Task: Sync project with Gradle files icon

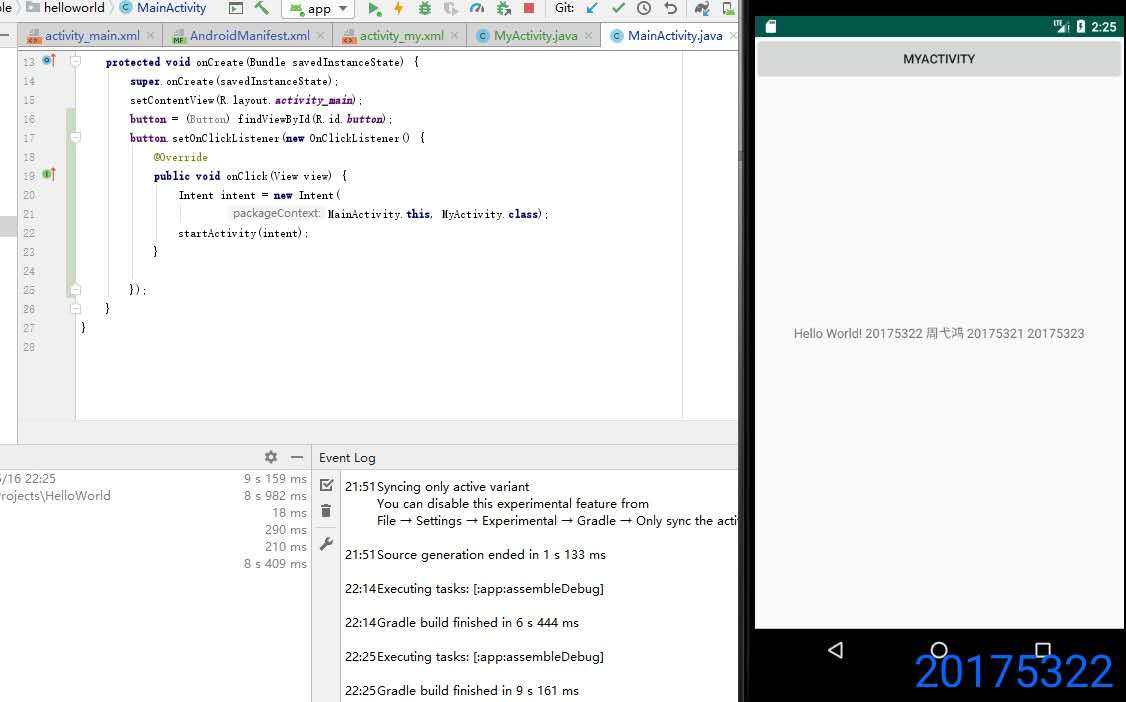Action: coord(702,9)
